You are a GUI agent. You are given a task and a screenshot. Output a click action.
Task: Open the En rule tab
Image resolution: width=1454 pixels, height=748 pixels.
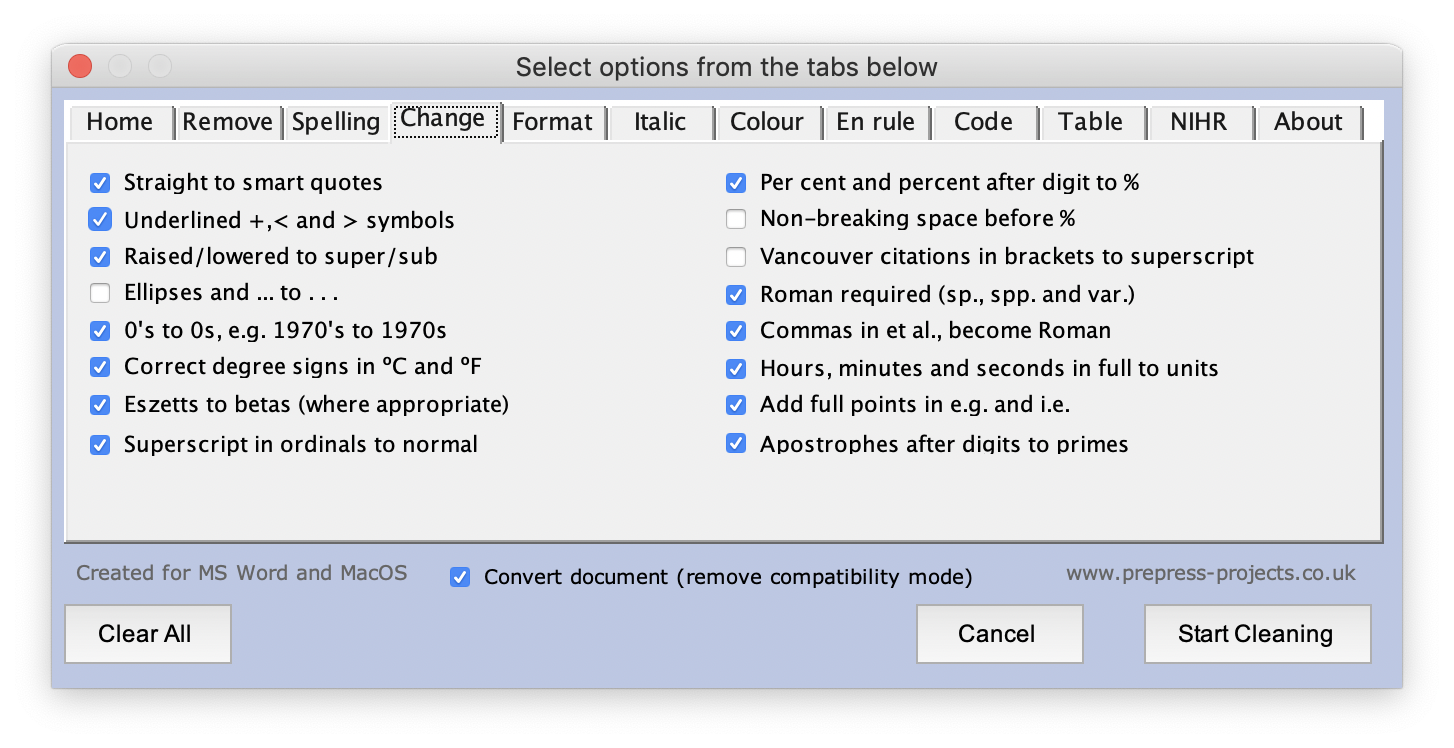coord(875,122)
